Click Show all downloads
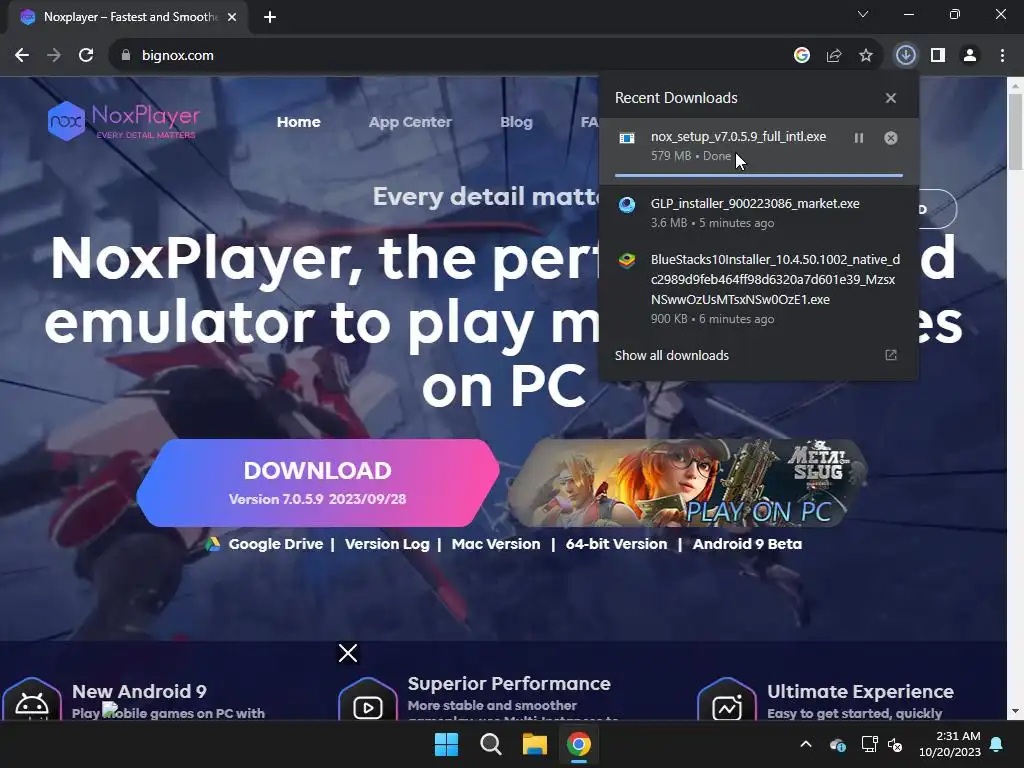Screen dimensions: 1024x768 671,355
